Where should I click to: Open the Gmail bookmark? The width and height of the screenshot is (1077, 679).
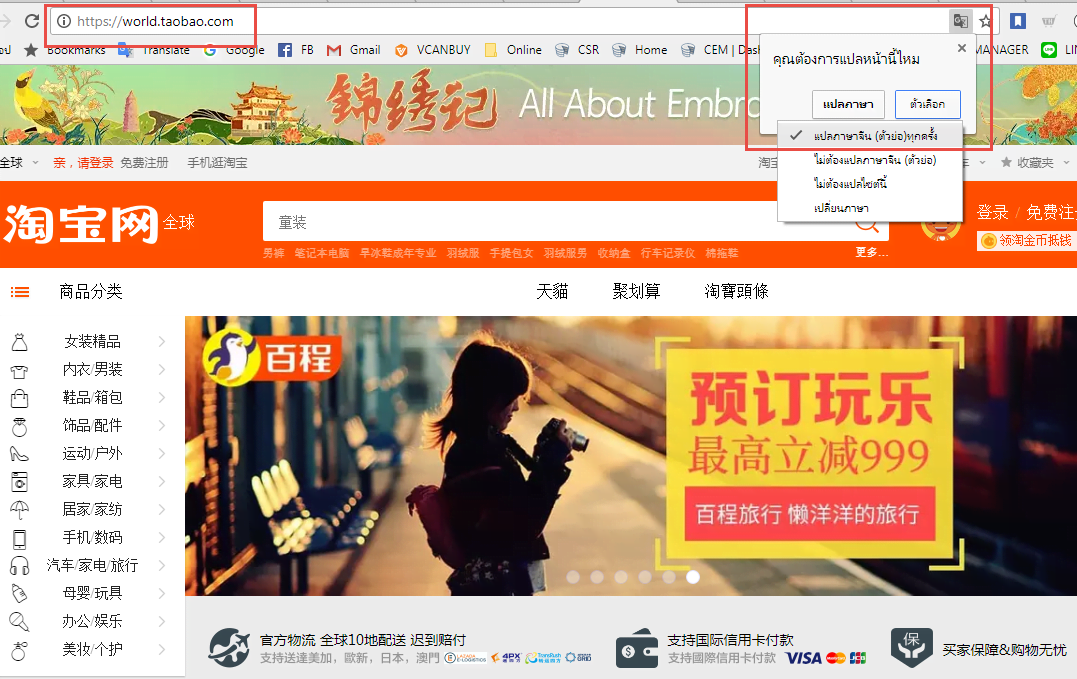[x=354, y=50]
